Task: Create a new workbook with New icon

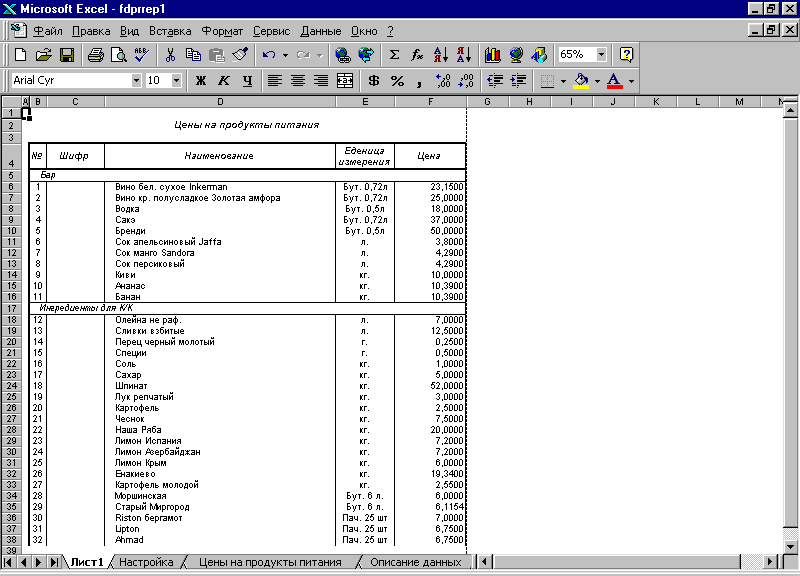Action: pyautogui.click(x=20, y=55)
